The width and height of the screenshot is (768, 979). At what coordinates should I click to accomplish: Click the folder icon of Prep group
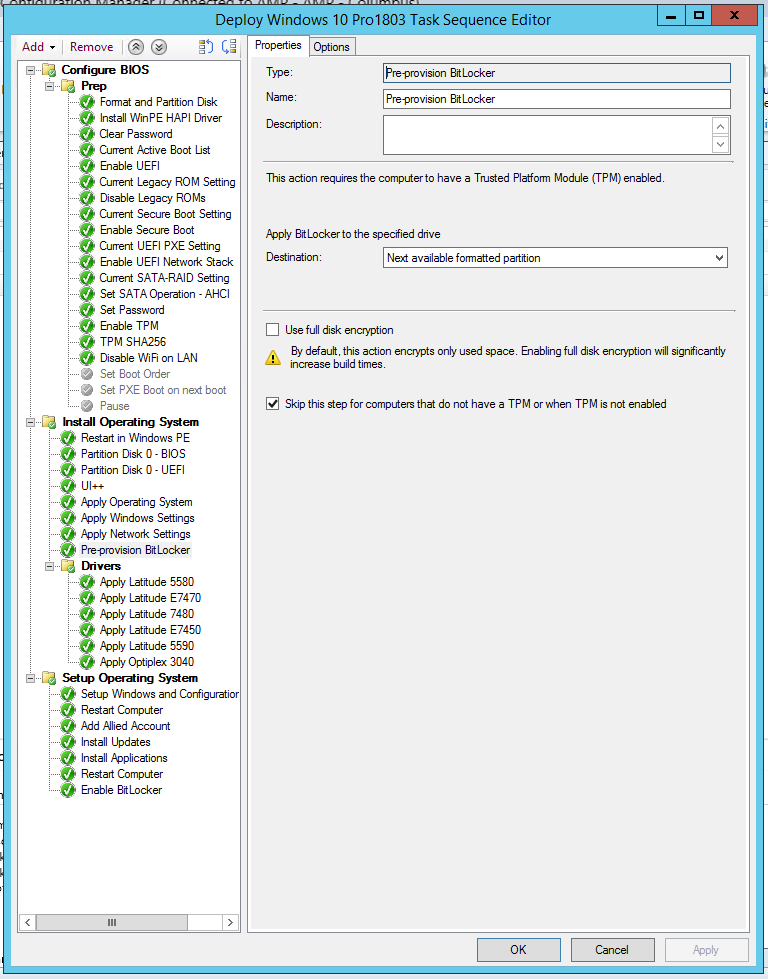[69, 86]
